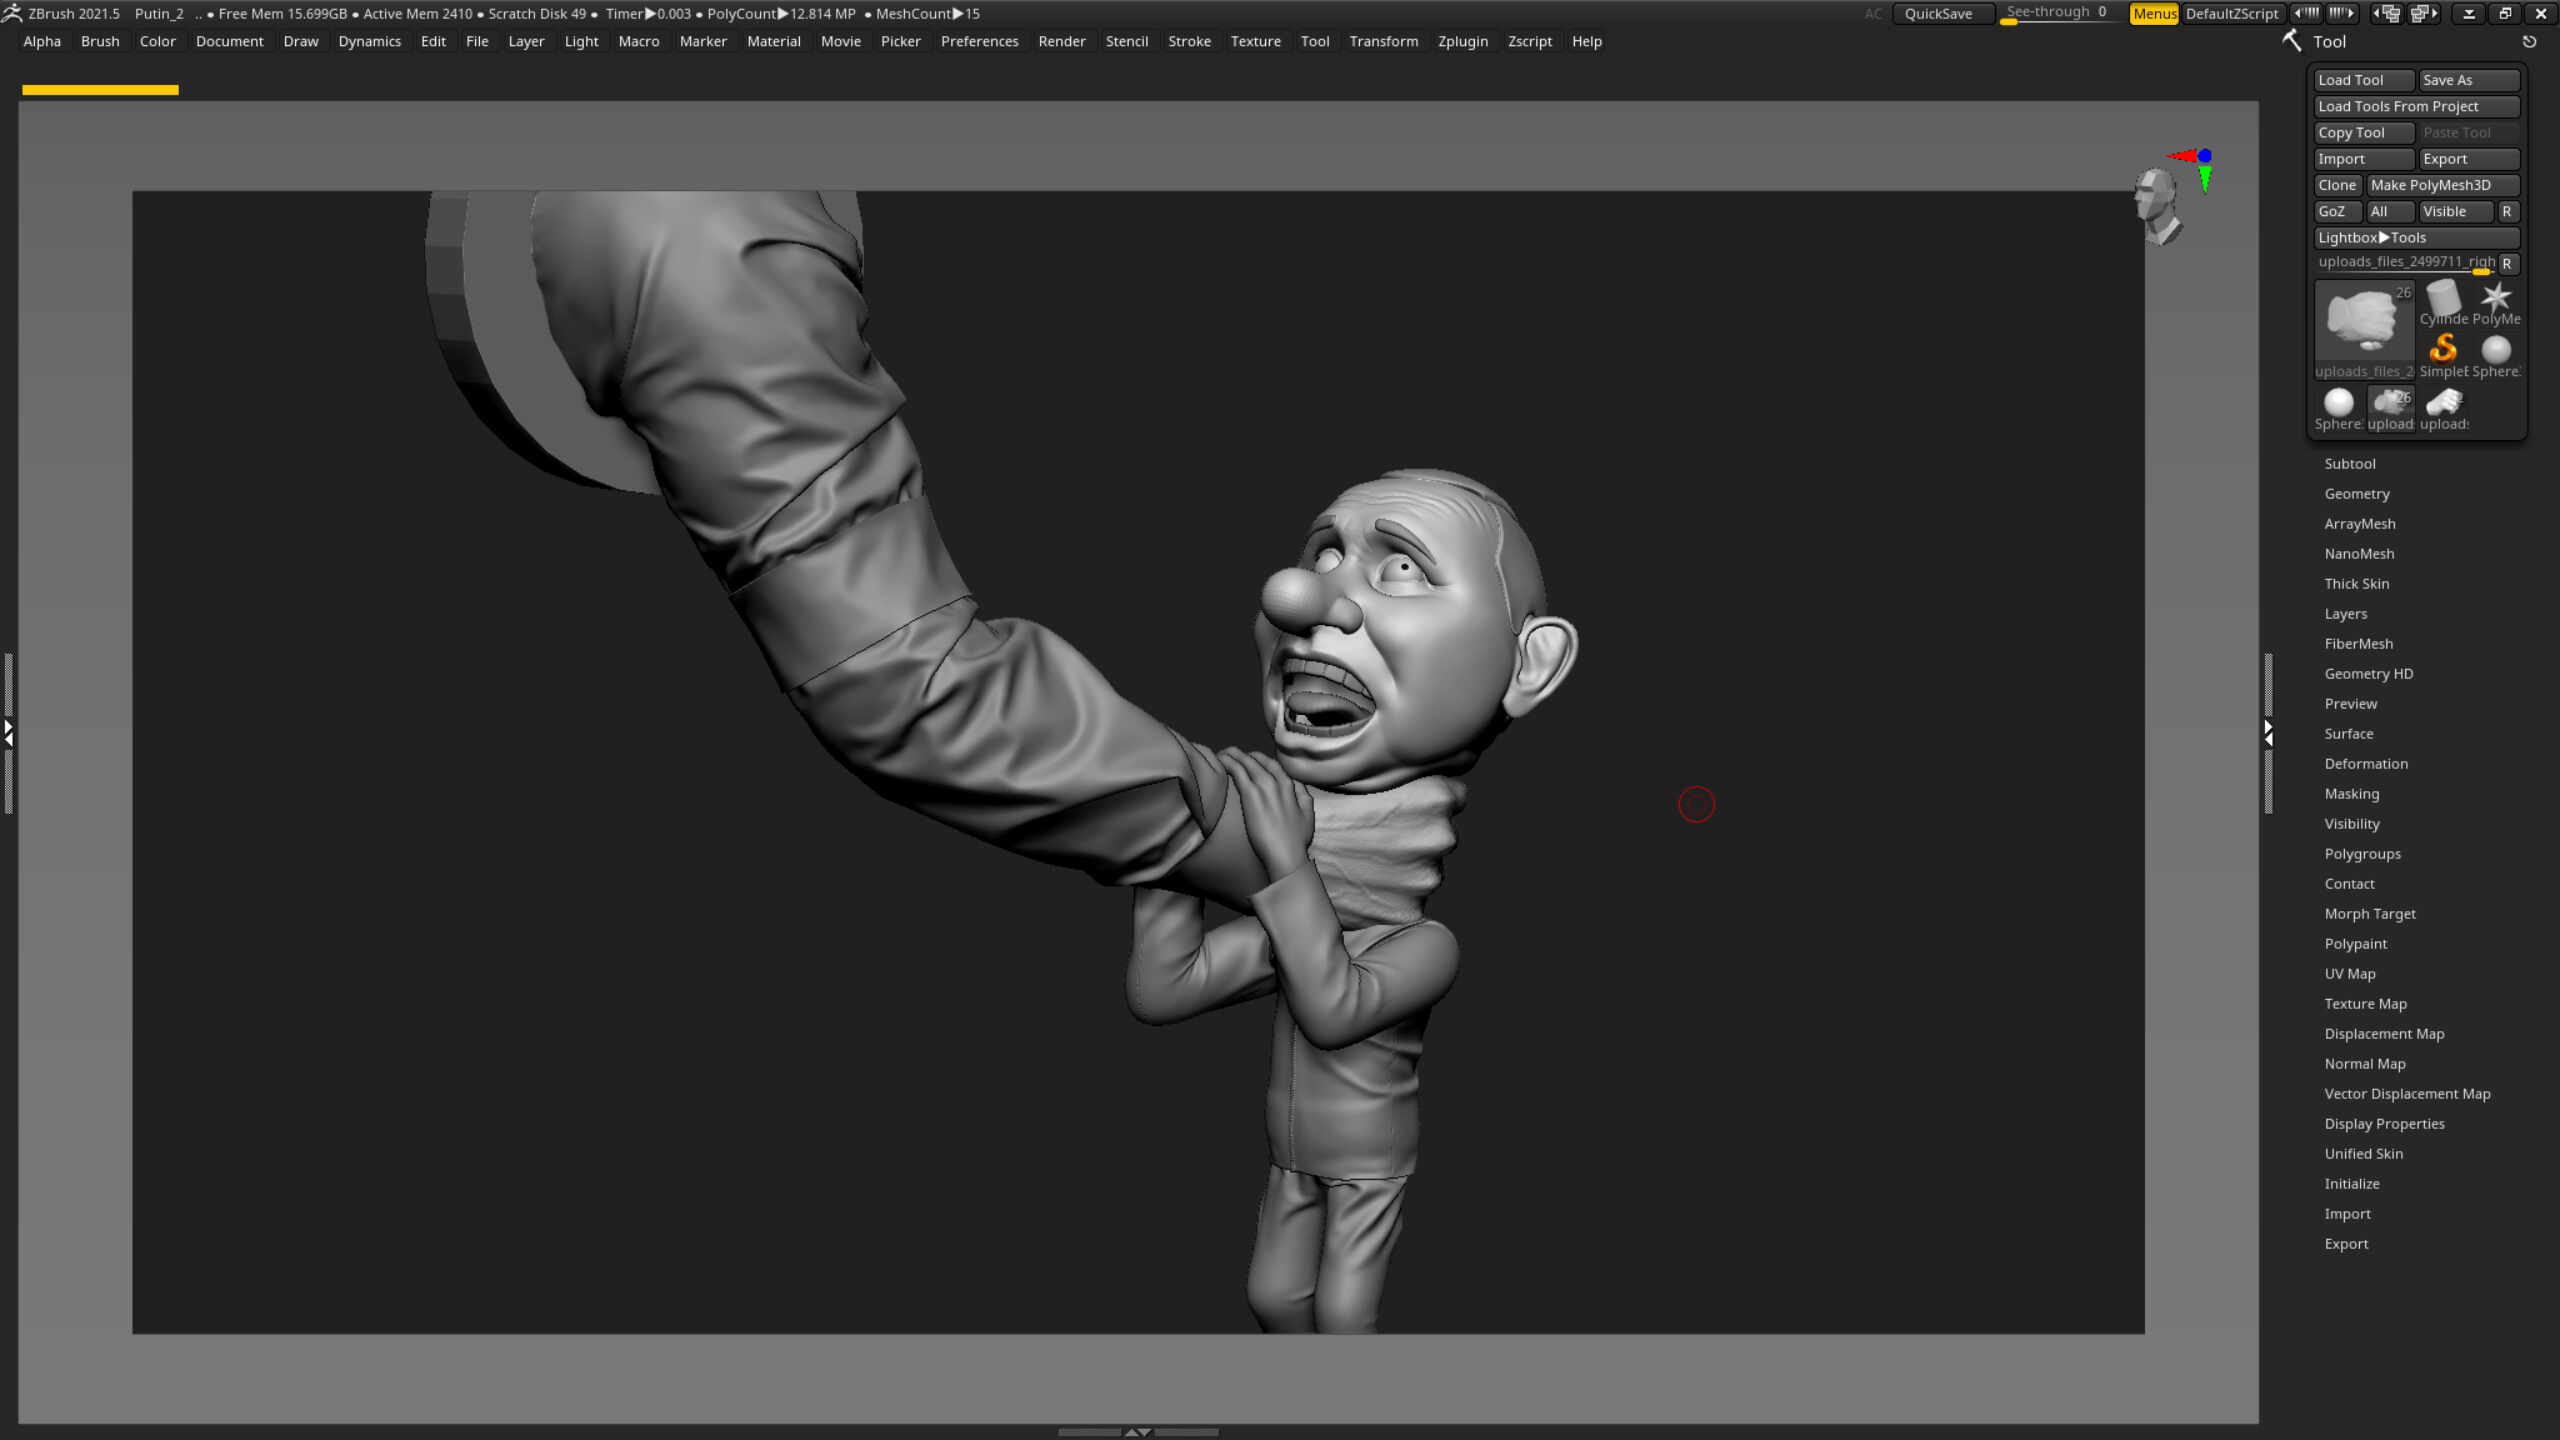Toggle the GoZ Visible option
Screen dimensions: 2560x1440
[x=2454, y=211]
